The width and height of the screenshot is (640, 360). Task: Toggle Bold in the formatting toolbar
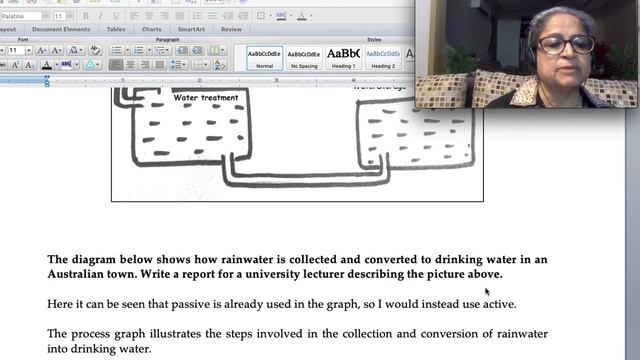pyautogui.click(x=86, y=16)
